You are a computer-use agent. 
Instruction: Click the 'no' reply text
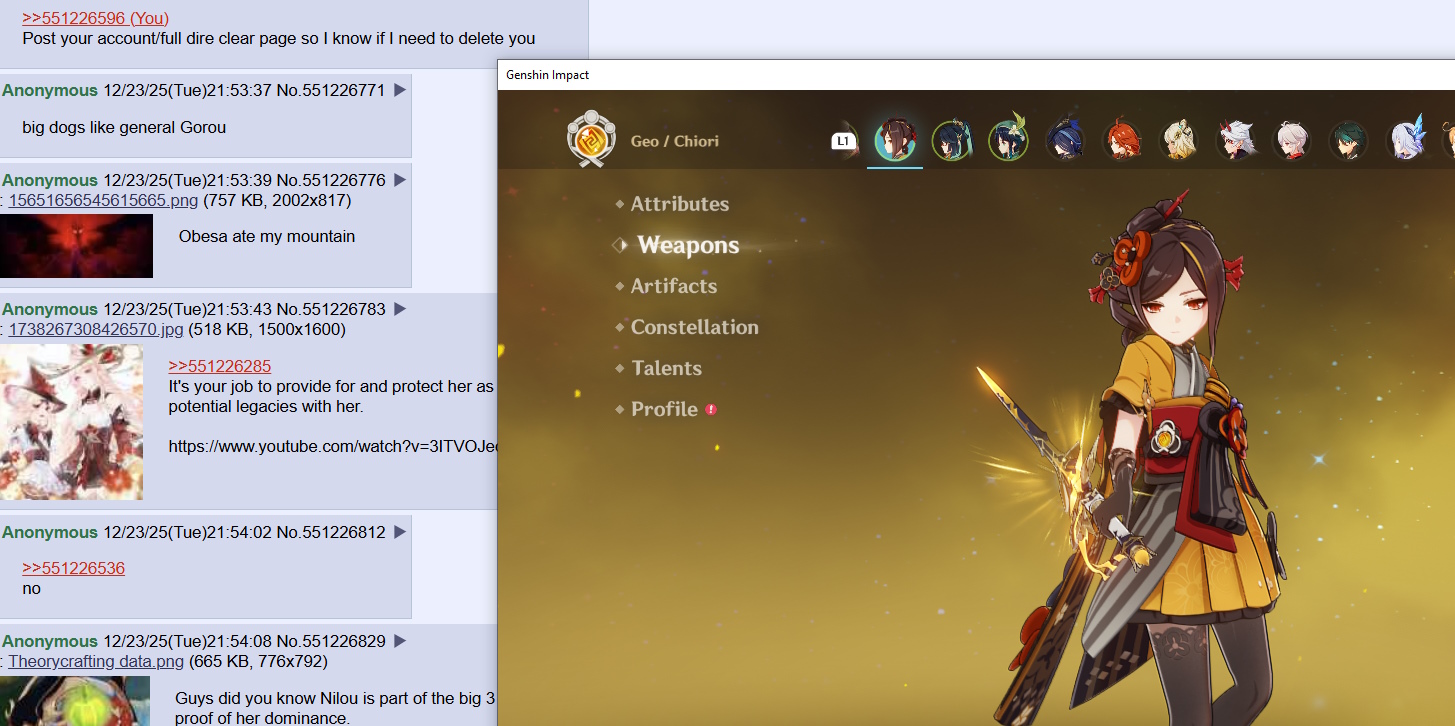[31, 588]
